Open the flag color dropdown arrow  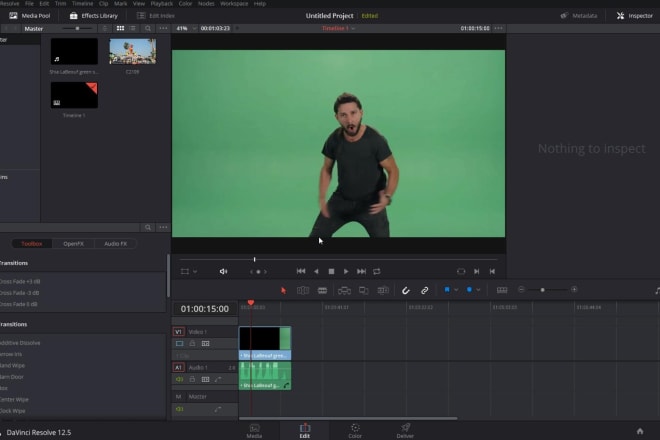point(456,290)
